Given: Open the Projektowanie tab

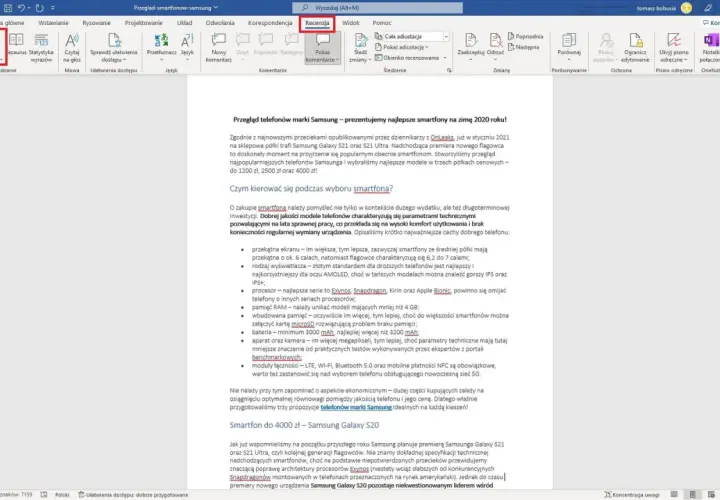Looking at the screenshot, I should 144,22.
